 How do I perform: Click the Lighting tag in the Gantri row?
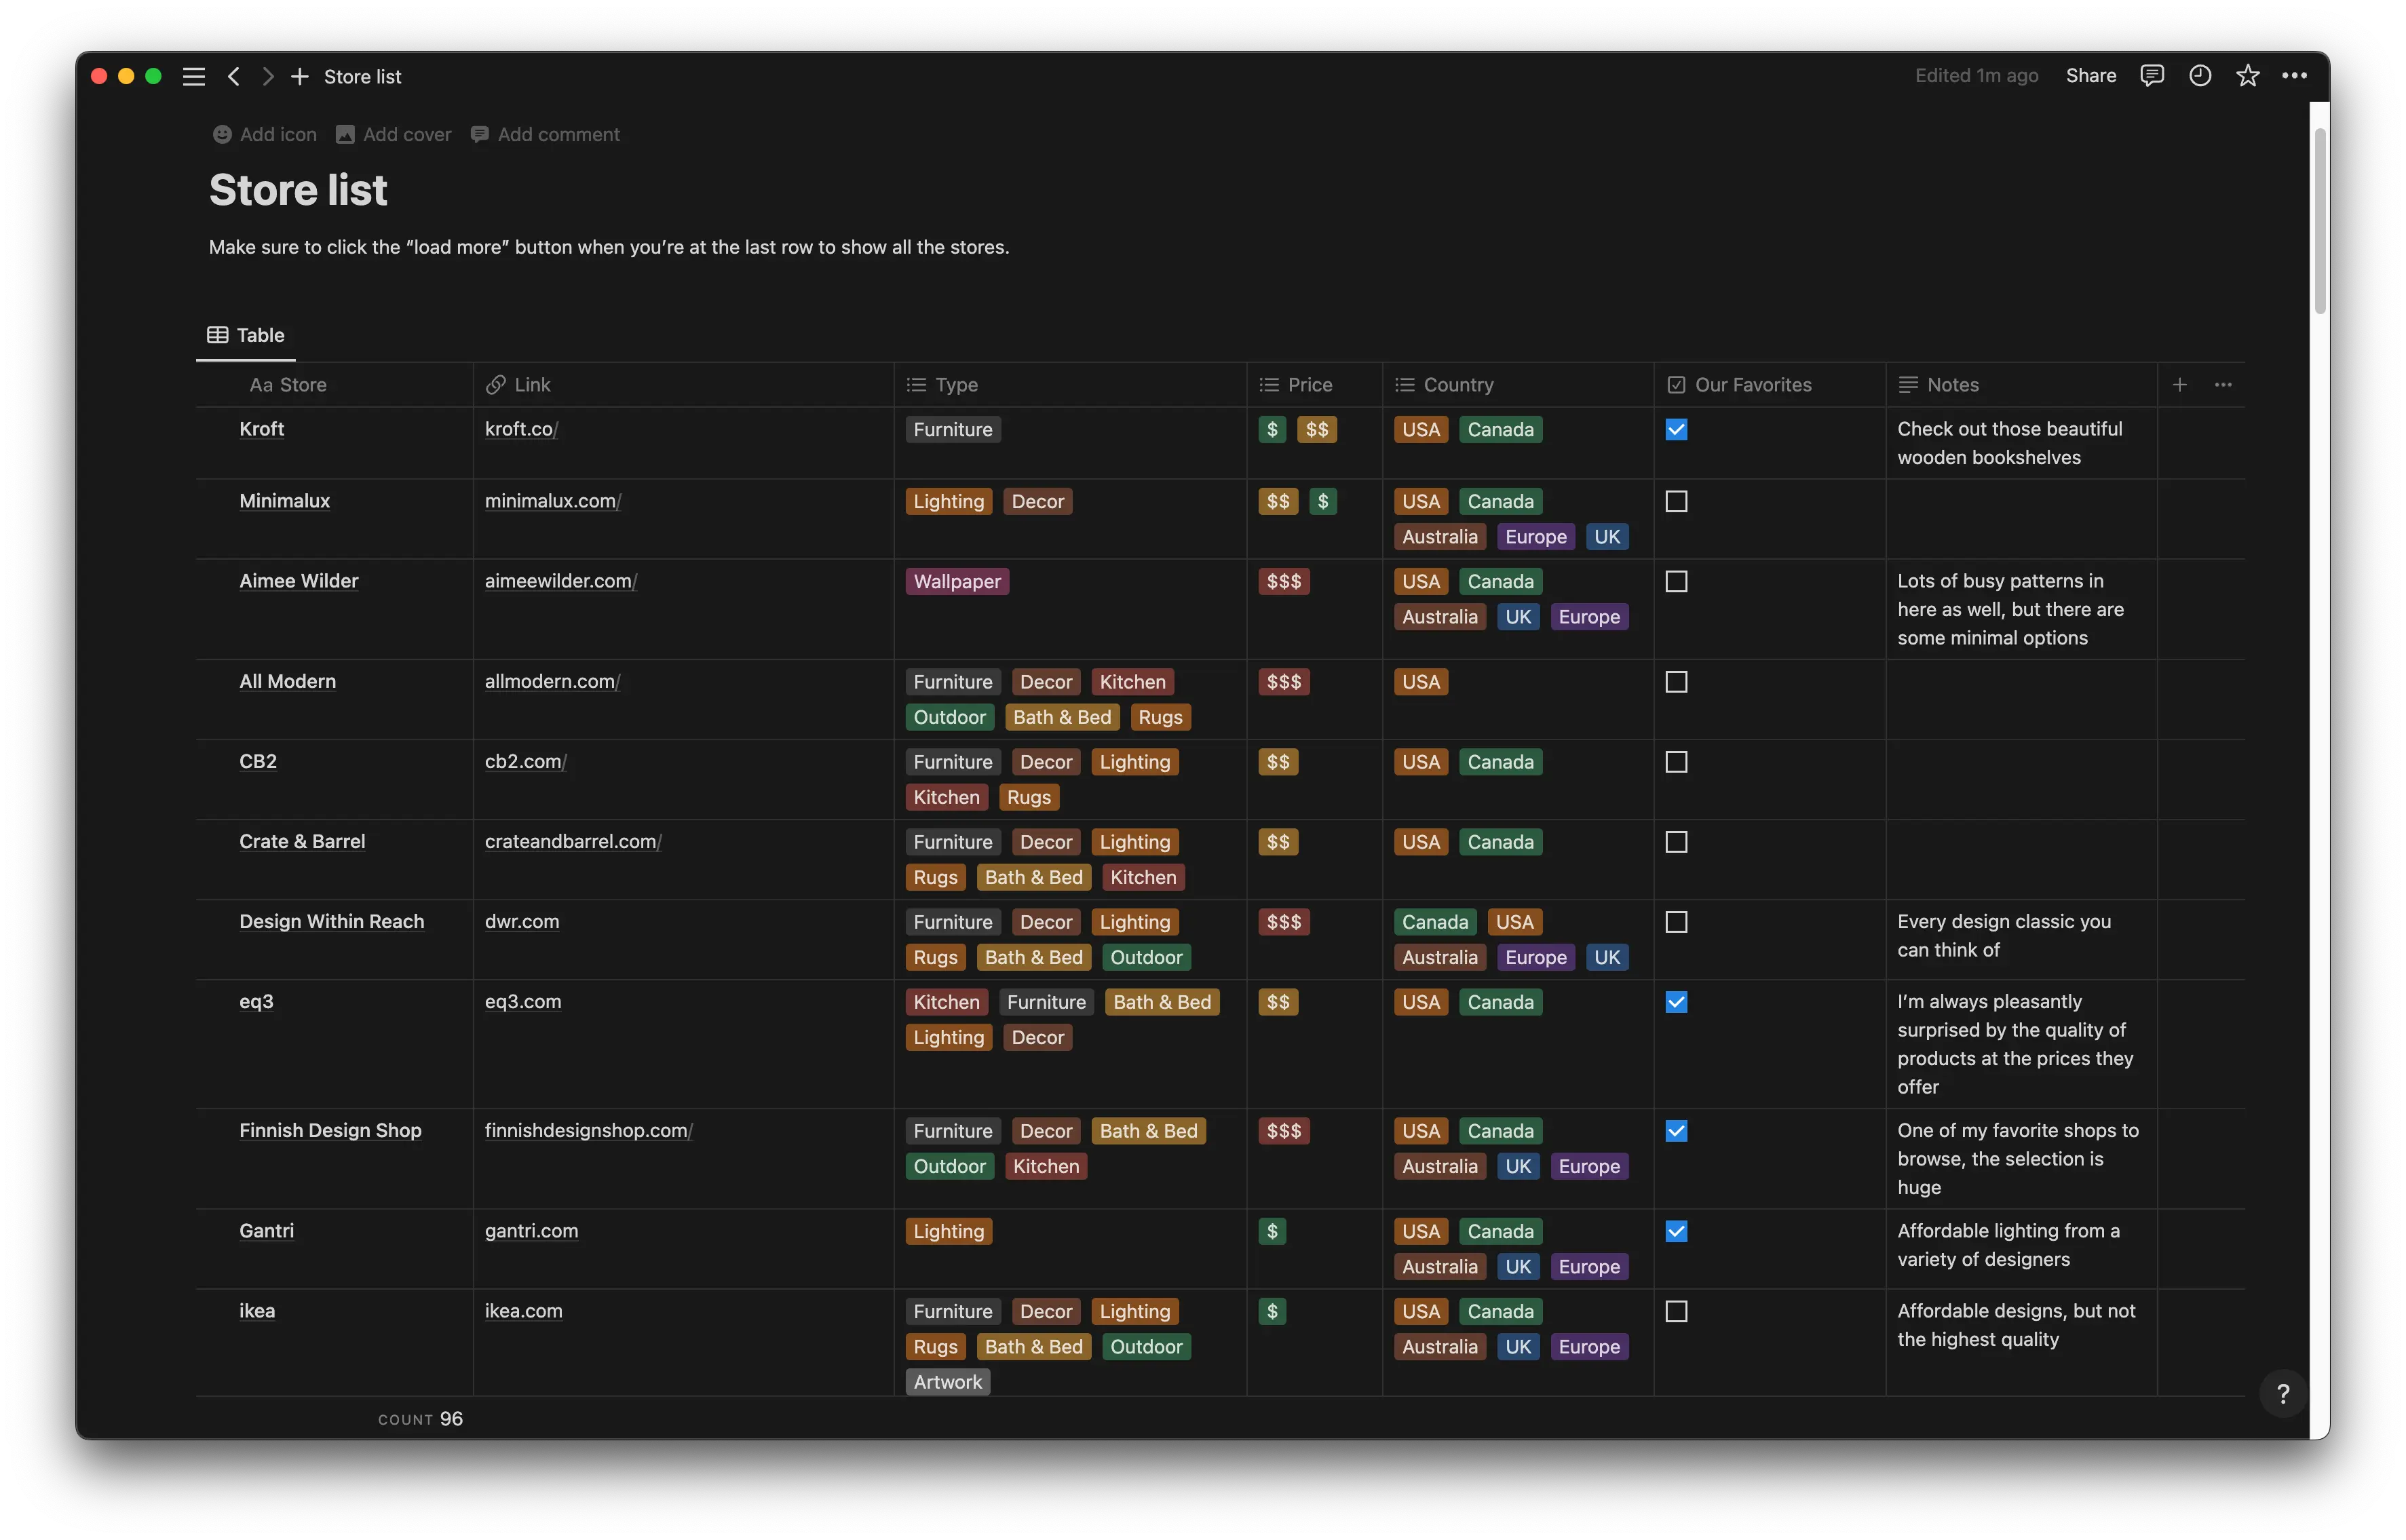949,1231
